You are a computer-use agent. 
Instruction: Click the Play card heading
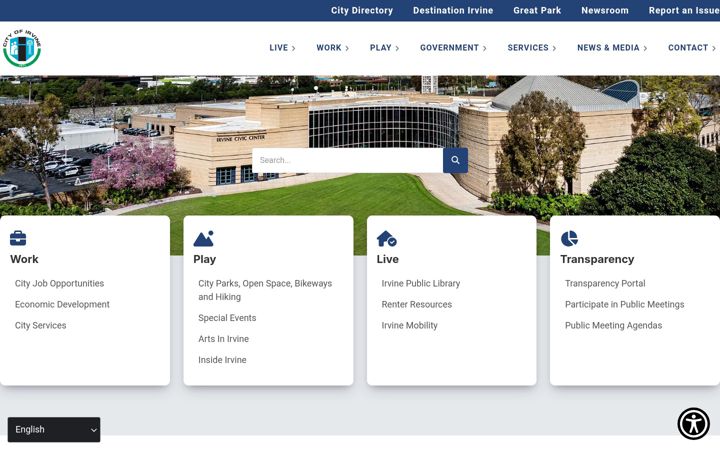coord(204,259)
